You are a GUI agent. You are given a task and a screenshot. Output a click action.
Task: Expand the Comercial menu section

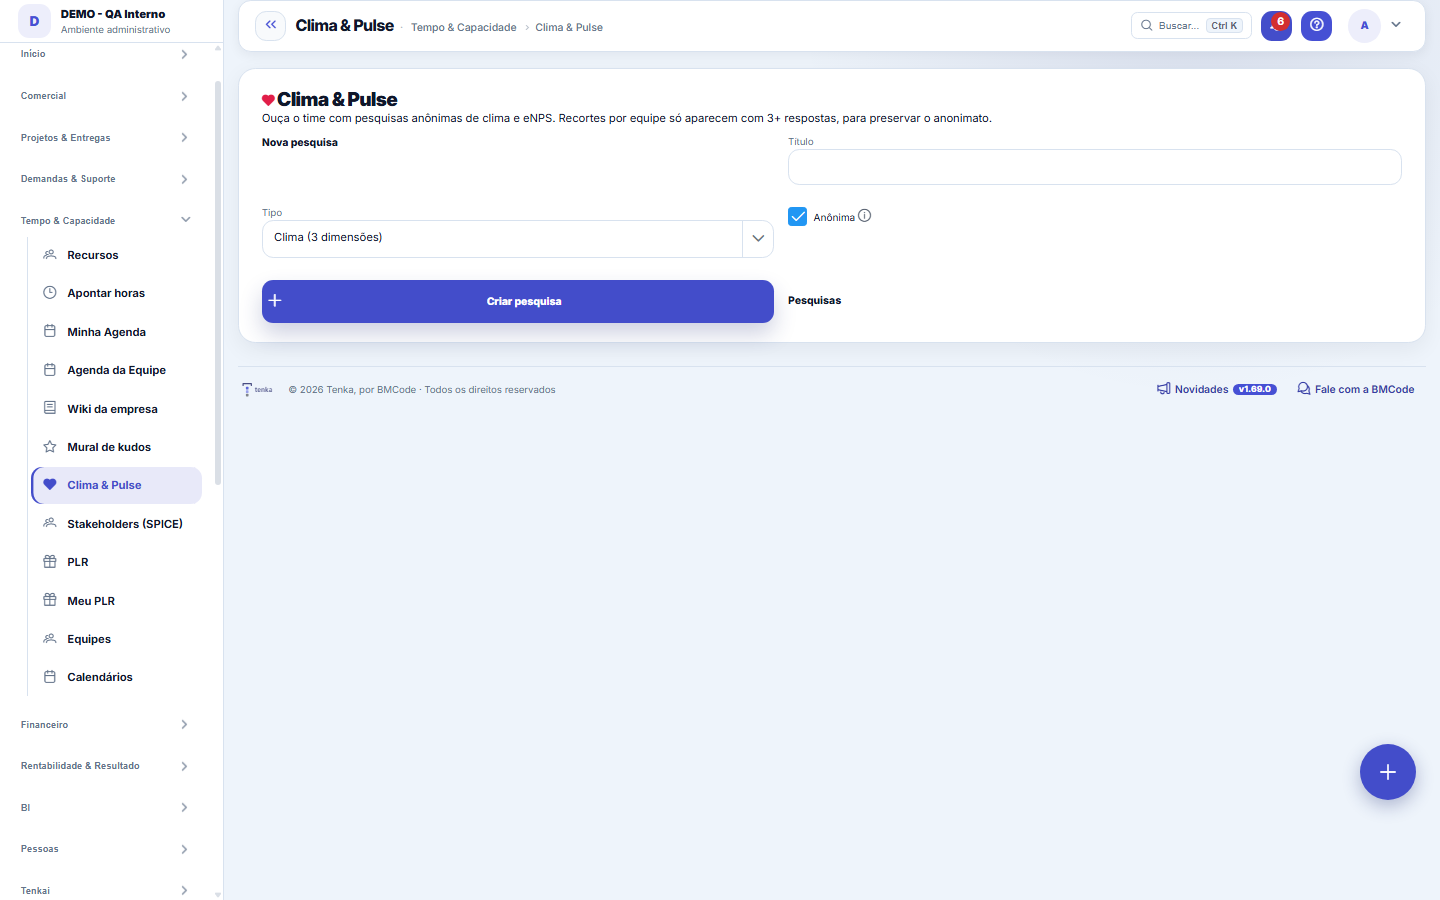click(x=105, y=96)
